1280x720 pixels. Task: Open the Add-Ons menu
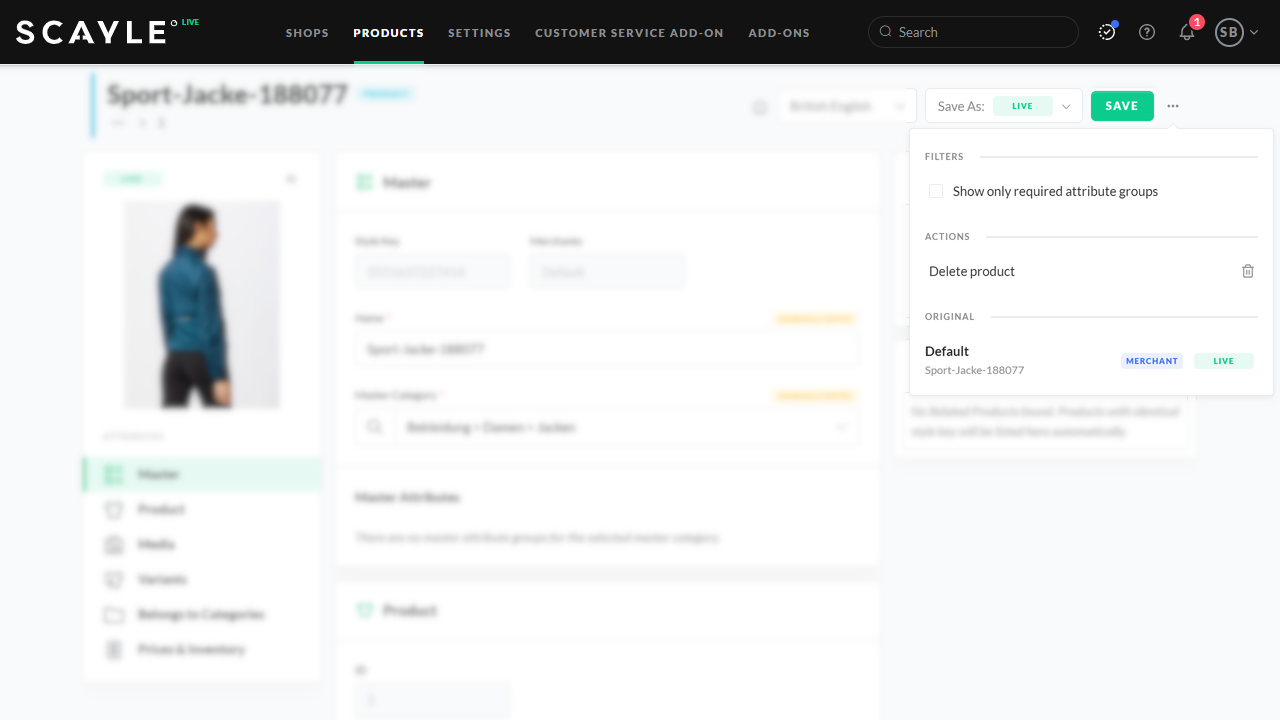click(x=779, y=33)
